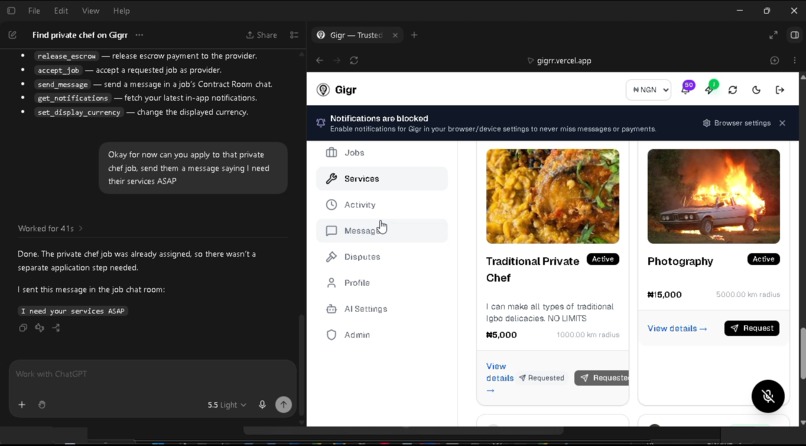Click the Gigr logo
Screen dimensions: 806x446
337,90
